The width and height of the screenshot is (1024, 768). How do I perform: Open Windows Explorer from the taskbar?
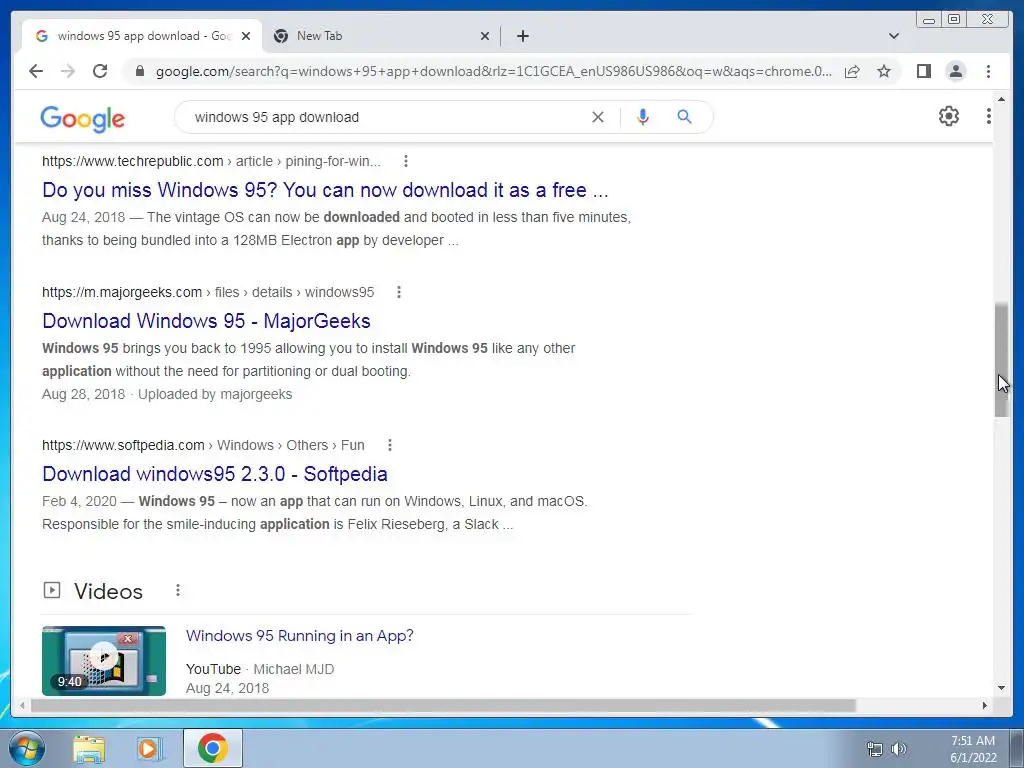click(x=89, y=748)
